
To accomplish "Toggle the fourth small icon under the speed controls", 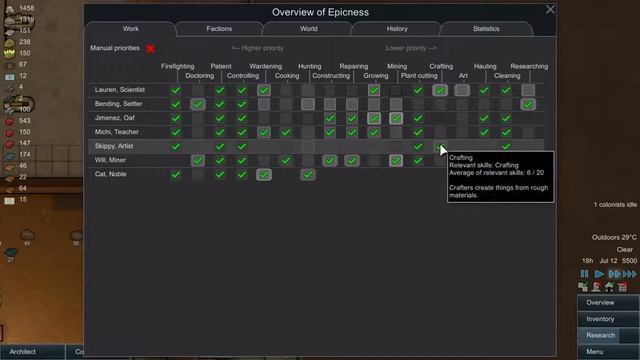I will [622, 287].
